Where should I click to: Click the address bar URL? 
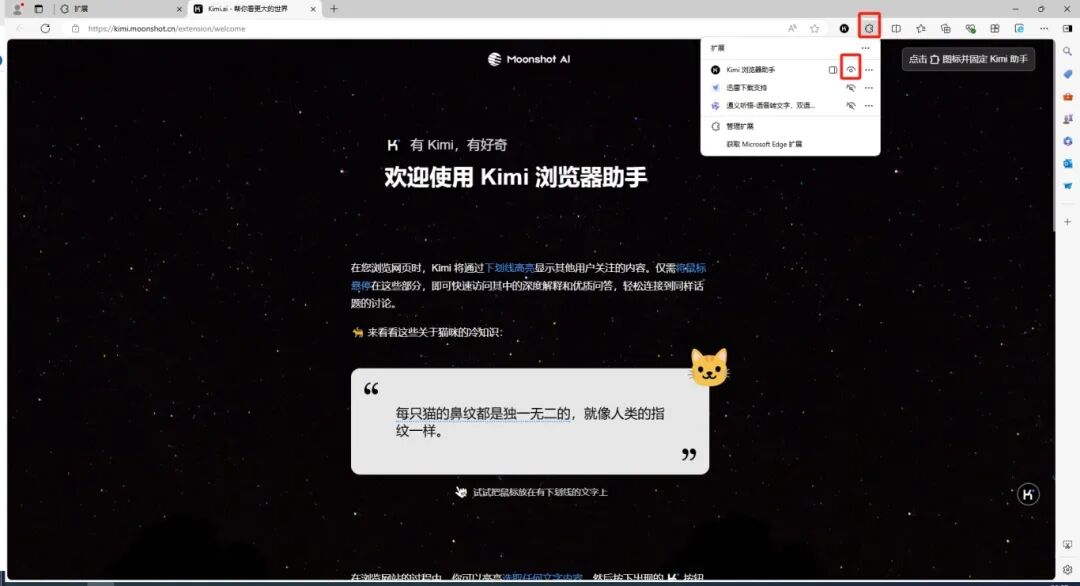(167, 29)
